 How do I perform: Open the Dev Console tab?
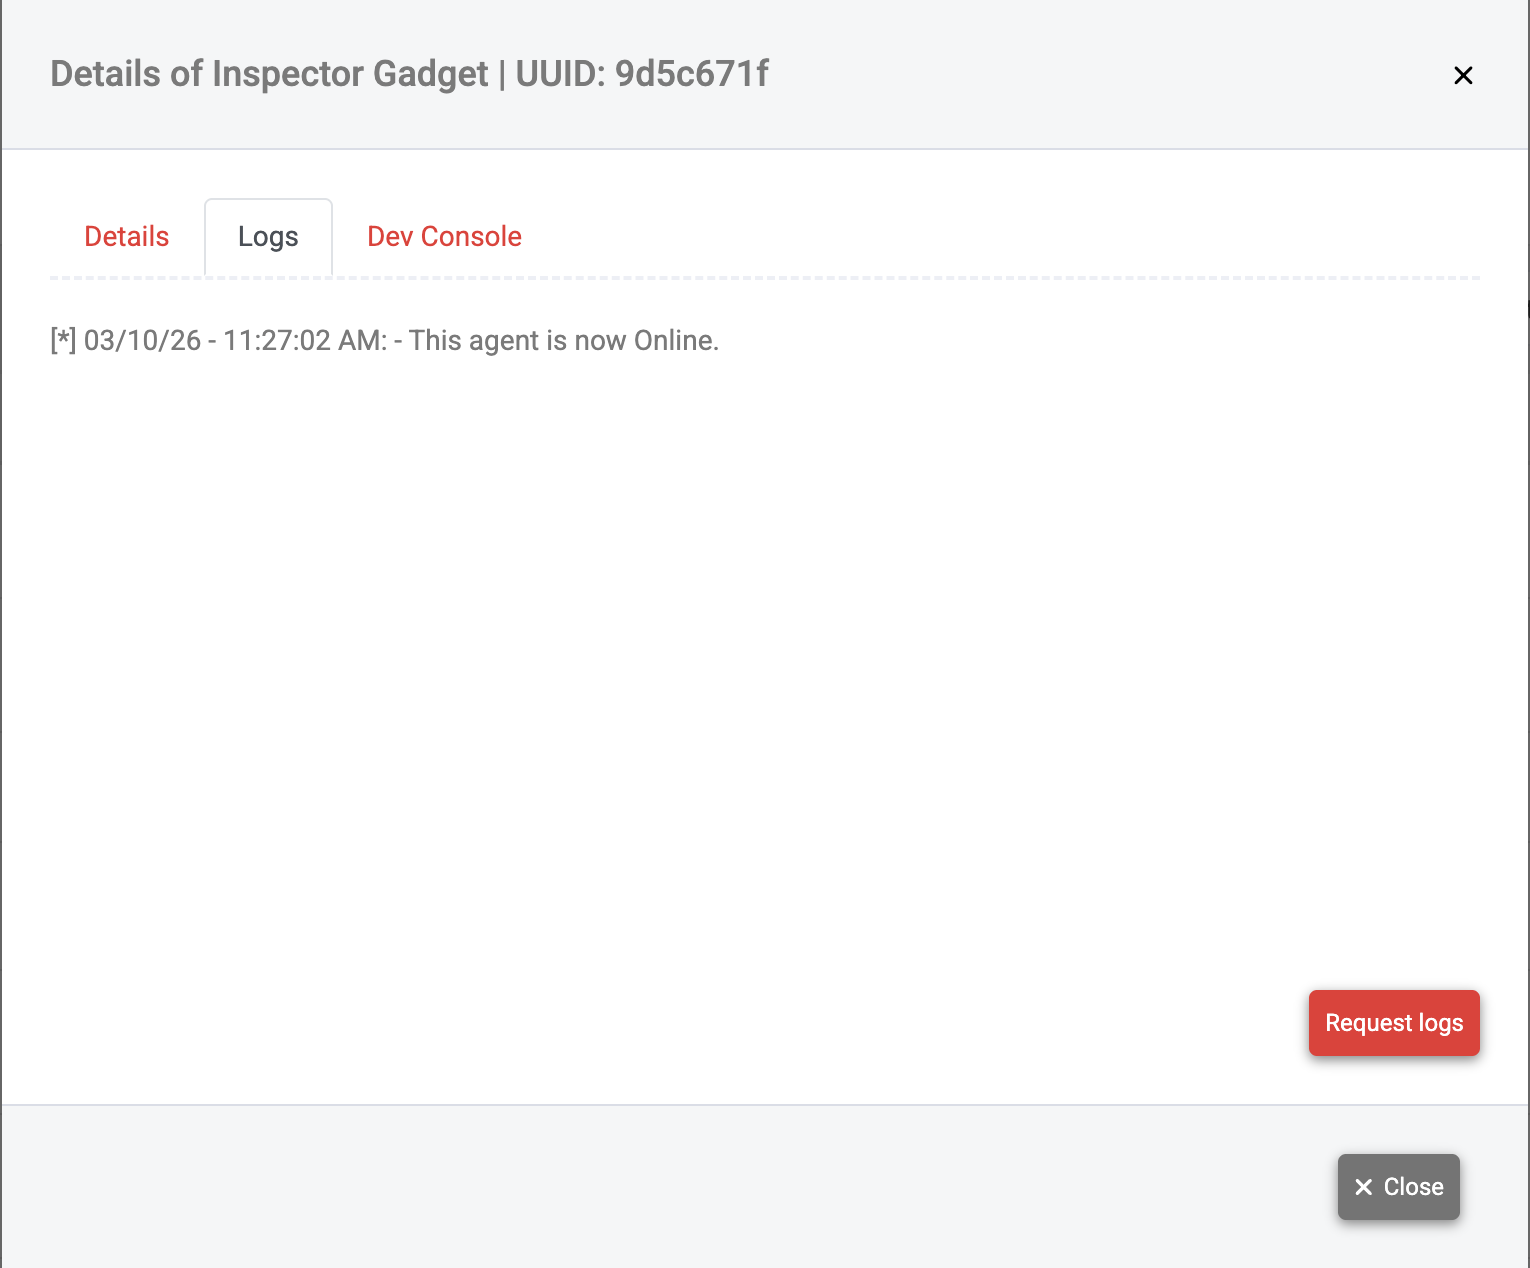tap(444, 237)
